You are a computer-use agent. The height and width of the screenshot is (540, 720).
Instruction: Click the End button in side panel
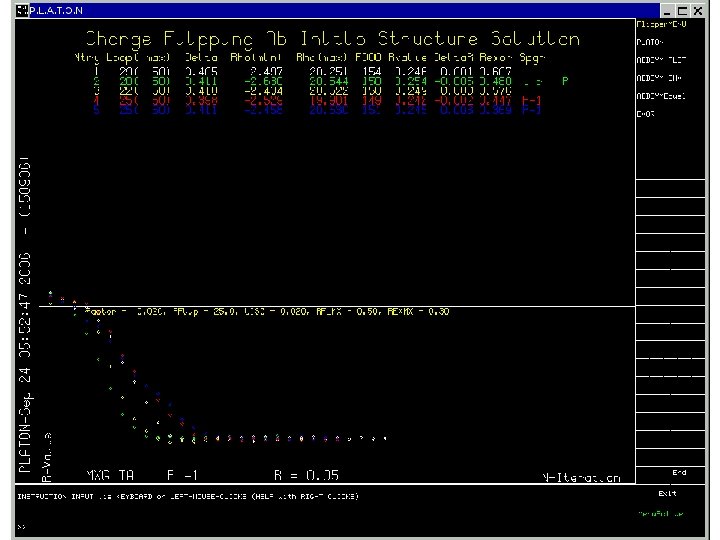pyautogui.click(x=679, y=472)
